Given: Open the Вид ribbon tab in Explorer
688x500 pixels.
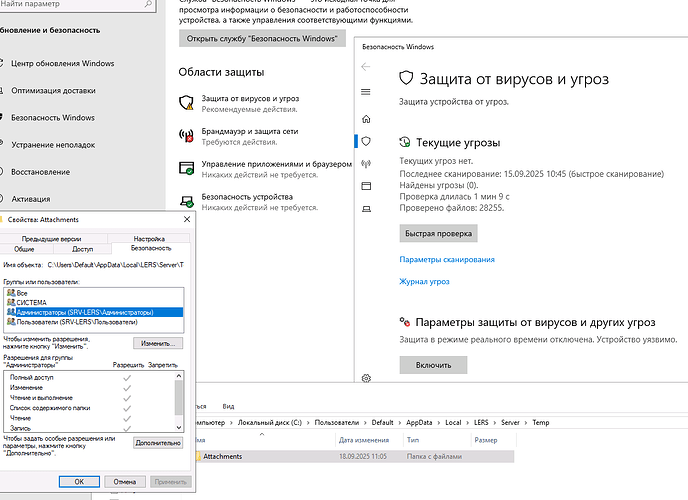Looking at the screenshot, I should [228, 407].
